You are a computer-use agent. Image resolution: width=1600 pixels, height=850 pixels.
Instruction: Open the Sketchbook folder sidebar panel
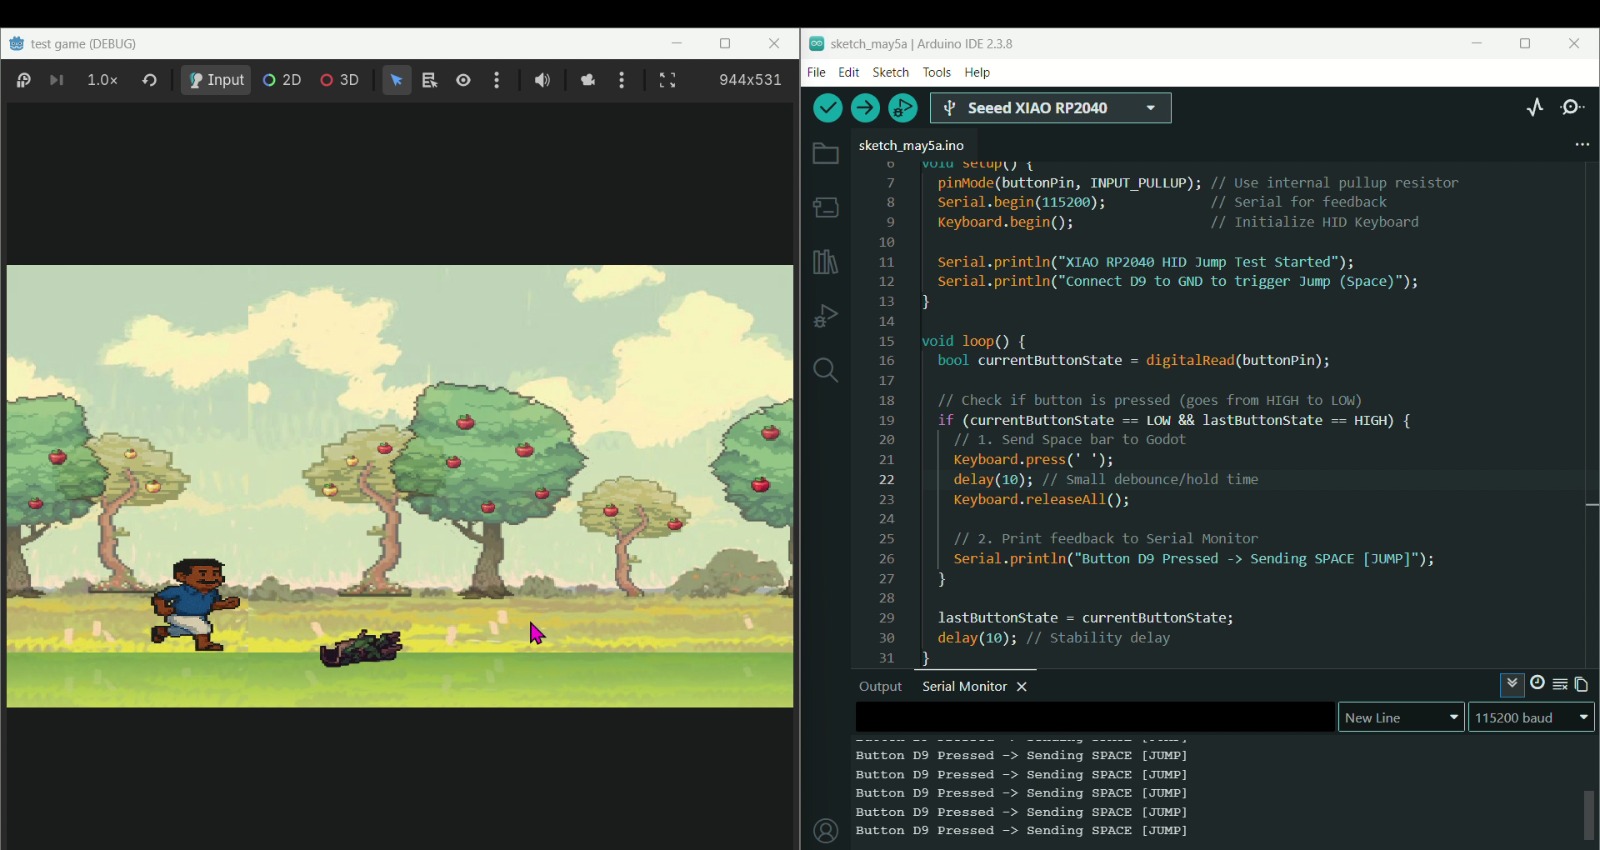pyautogui.click(x=825, y=153)
